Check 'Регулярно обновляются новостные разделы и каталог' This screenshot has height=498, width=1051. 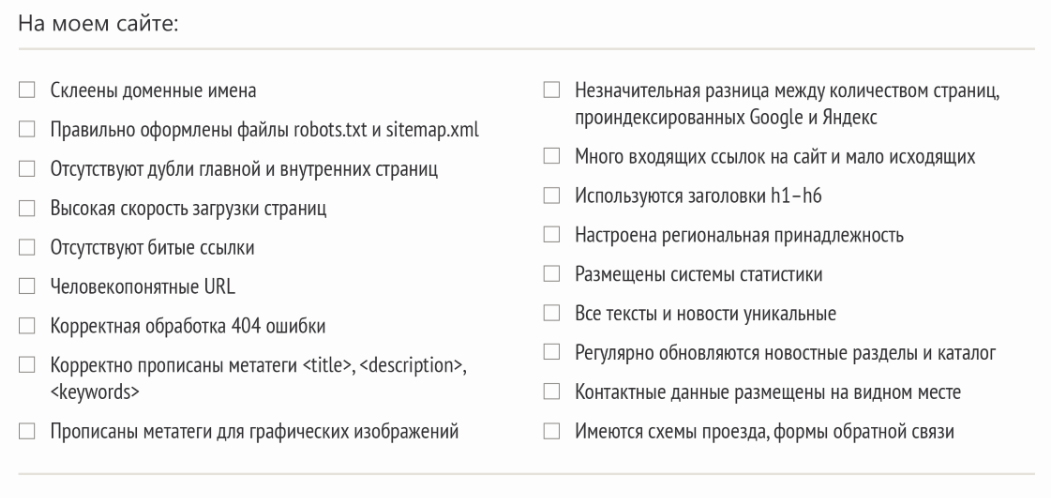tap(552, 352)
